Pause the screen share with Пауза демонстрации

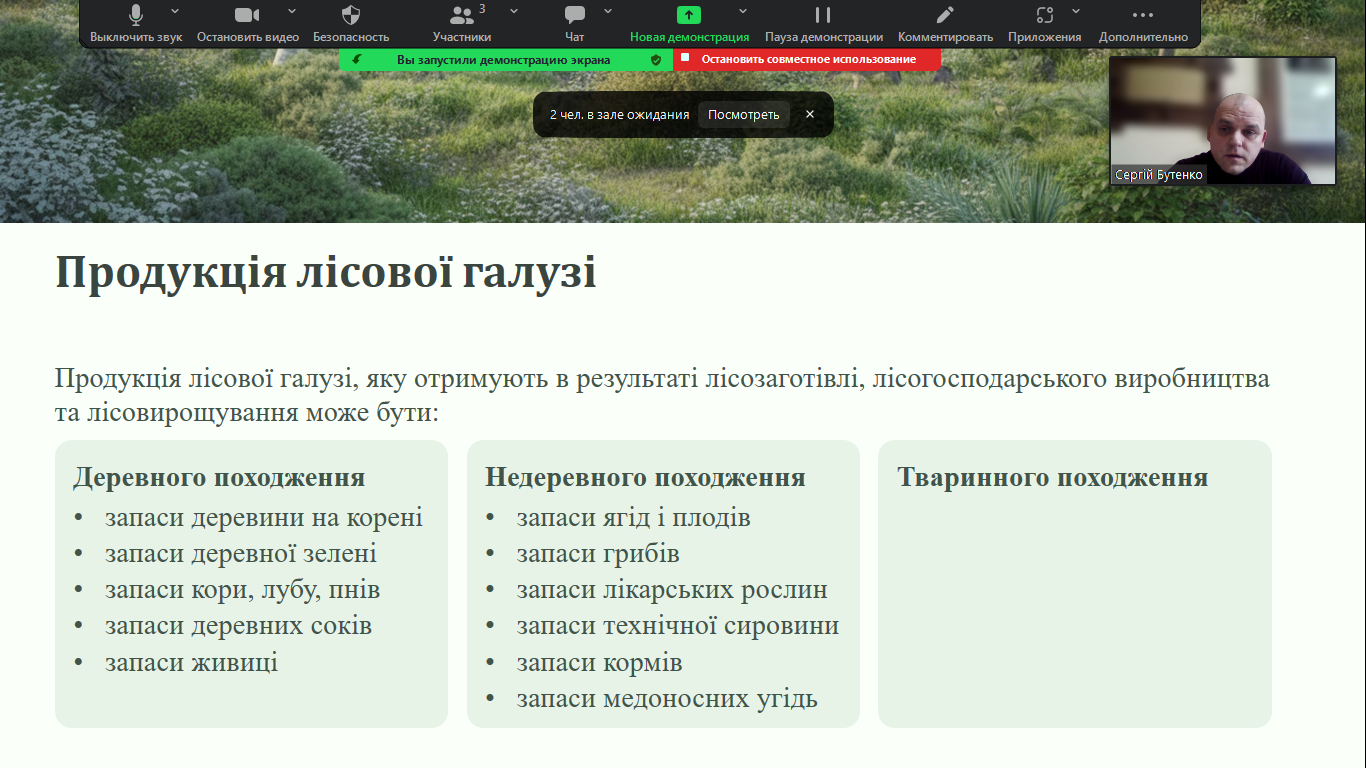[823, 15]
